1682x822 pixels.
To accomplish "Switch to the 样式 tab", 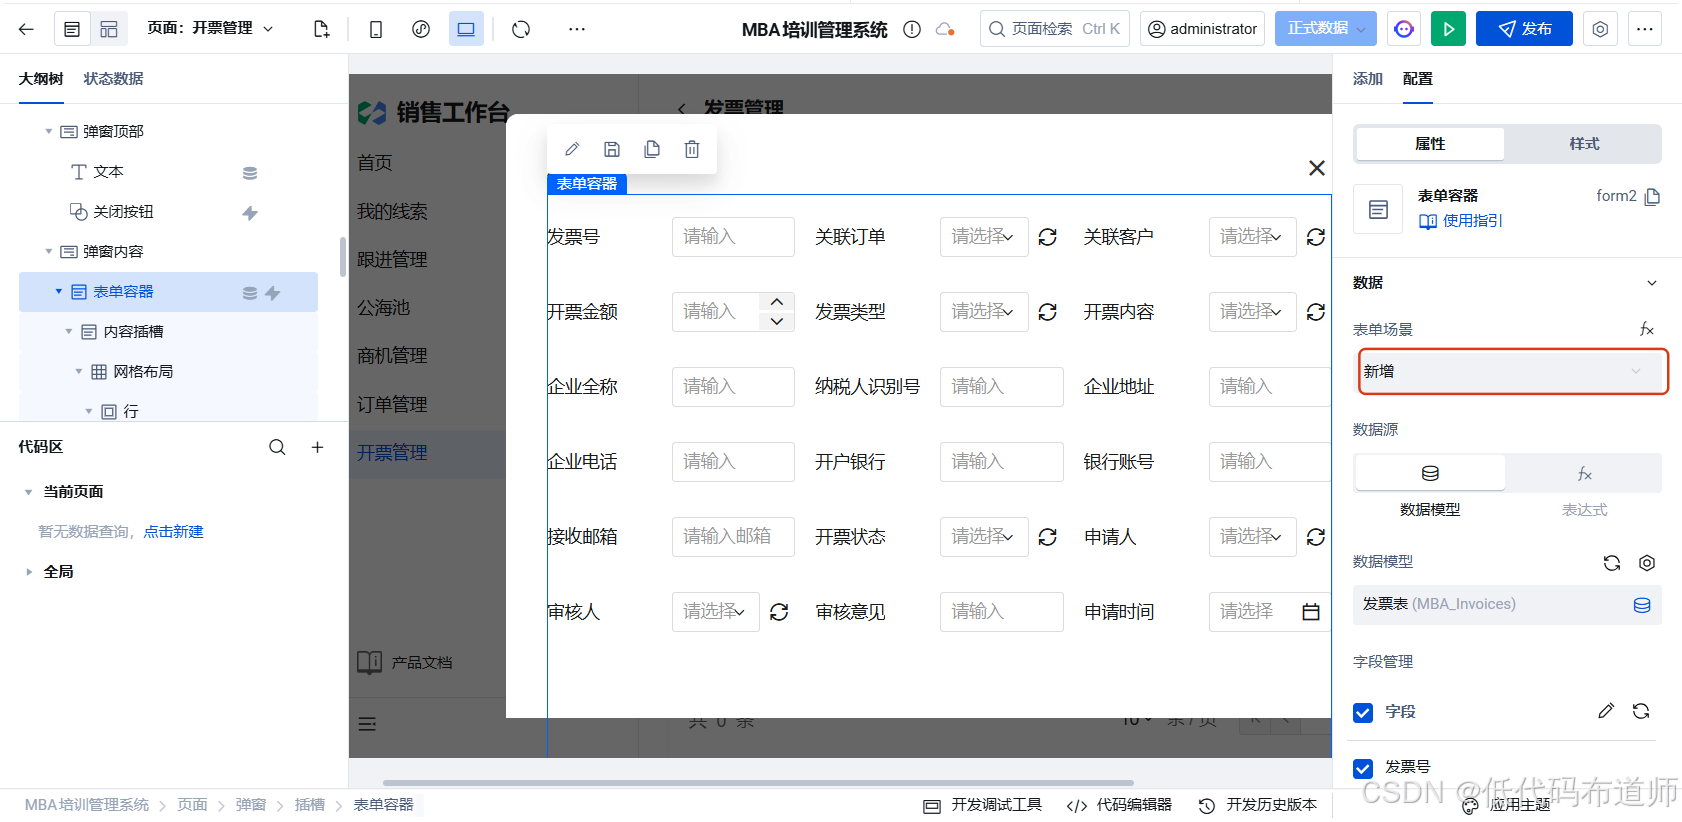I will tap(1584, 143).
